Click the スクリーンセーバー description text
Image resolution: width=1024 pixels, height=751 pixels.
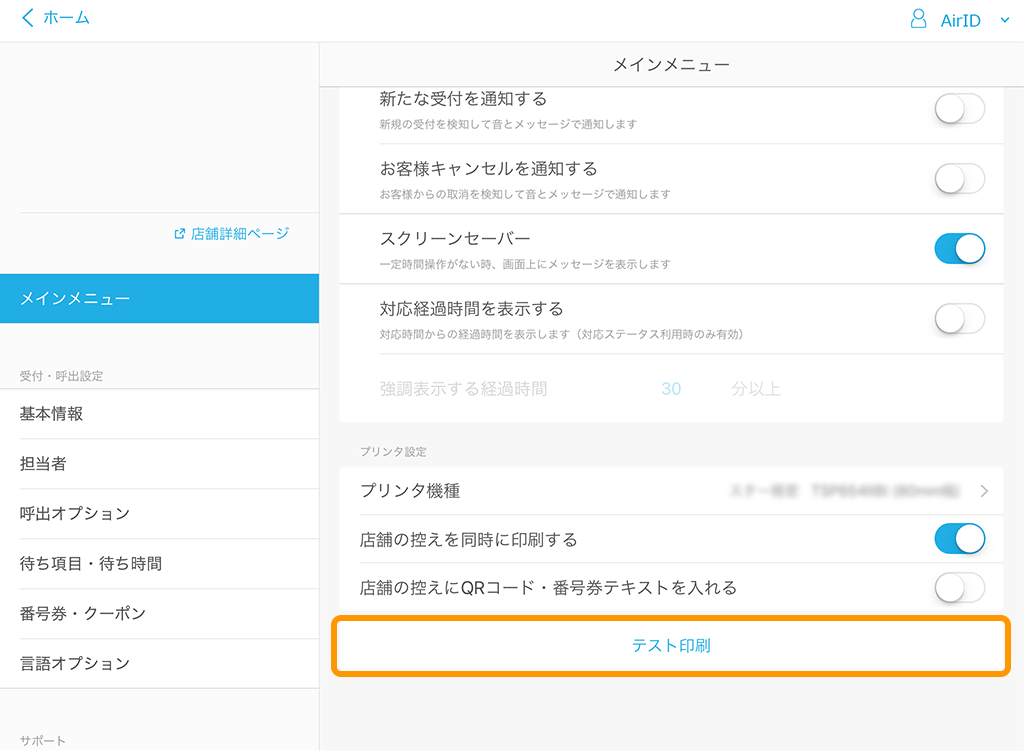(525, 264)
